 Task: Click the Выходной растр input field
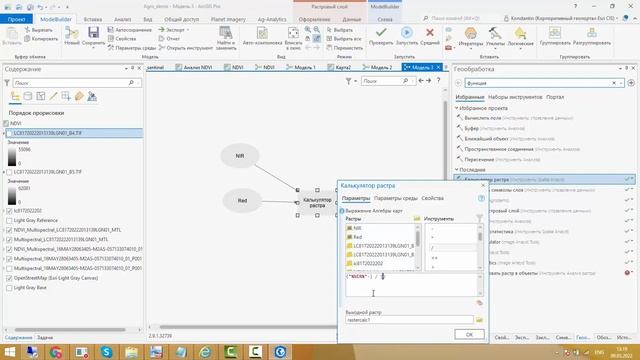point(409,320)
